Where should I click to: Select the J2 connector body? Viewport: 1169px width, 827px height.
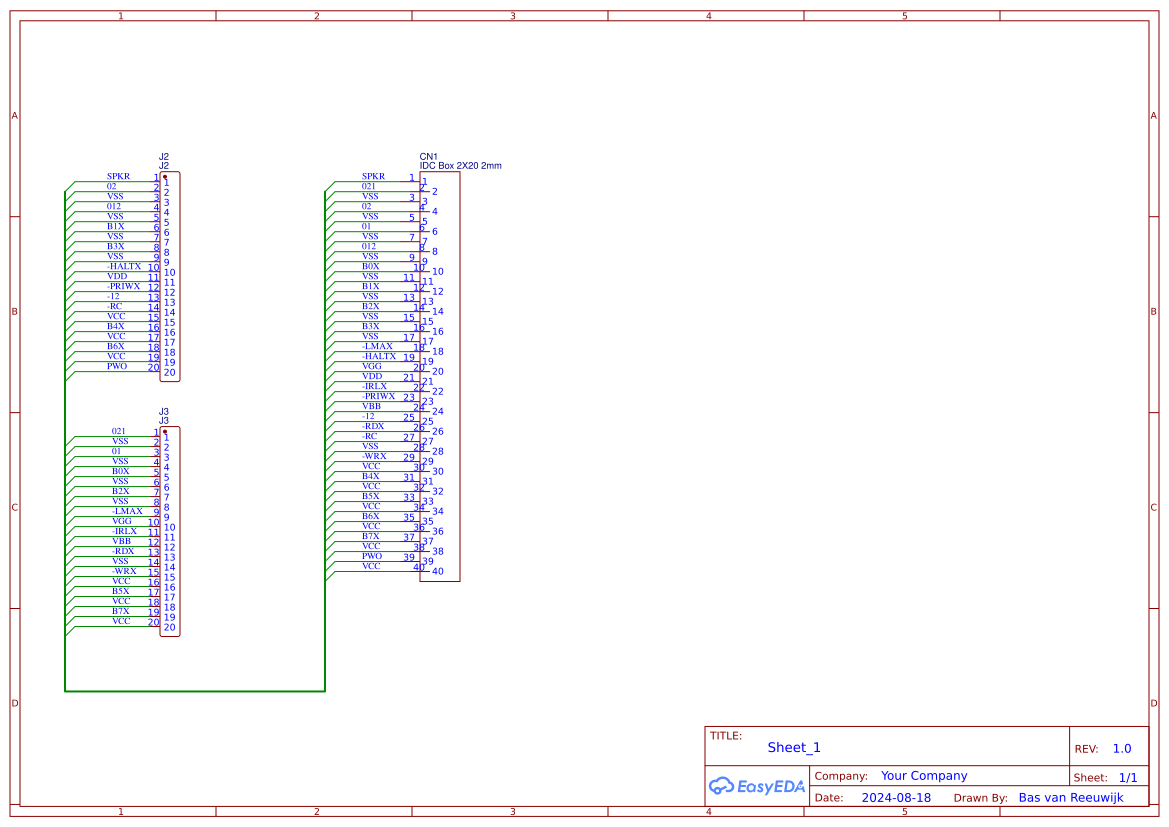pyautogui.click(x=170, y=277)
